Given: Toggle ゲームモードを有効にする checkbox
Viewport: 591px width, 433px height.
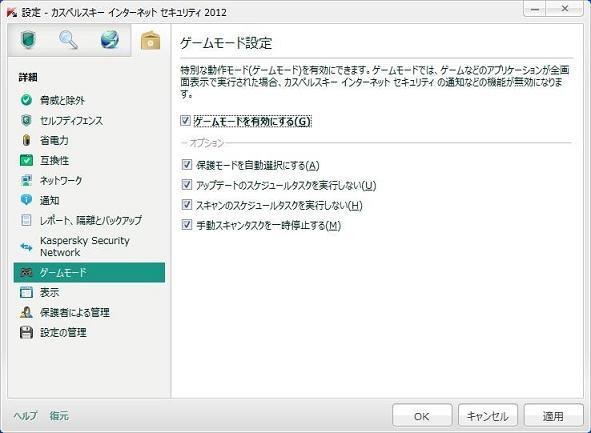Looking at the screenshot, I should 185,121.
